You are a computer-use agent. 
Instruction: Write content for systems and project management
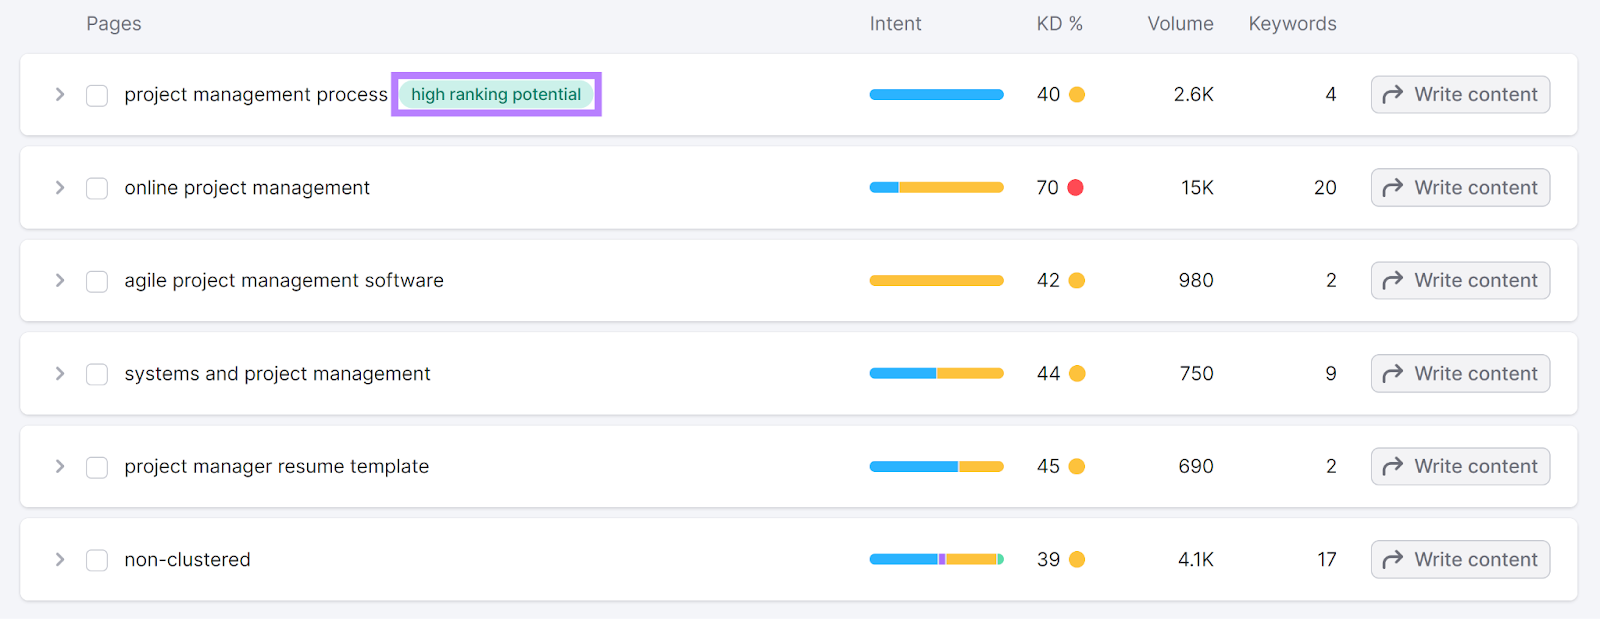(x=1460, y=374)
